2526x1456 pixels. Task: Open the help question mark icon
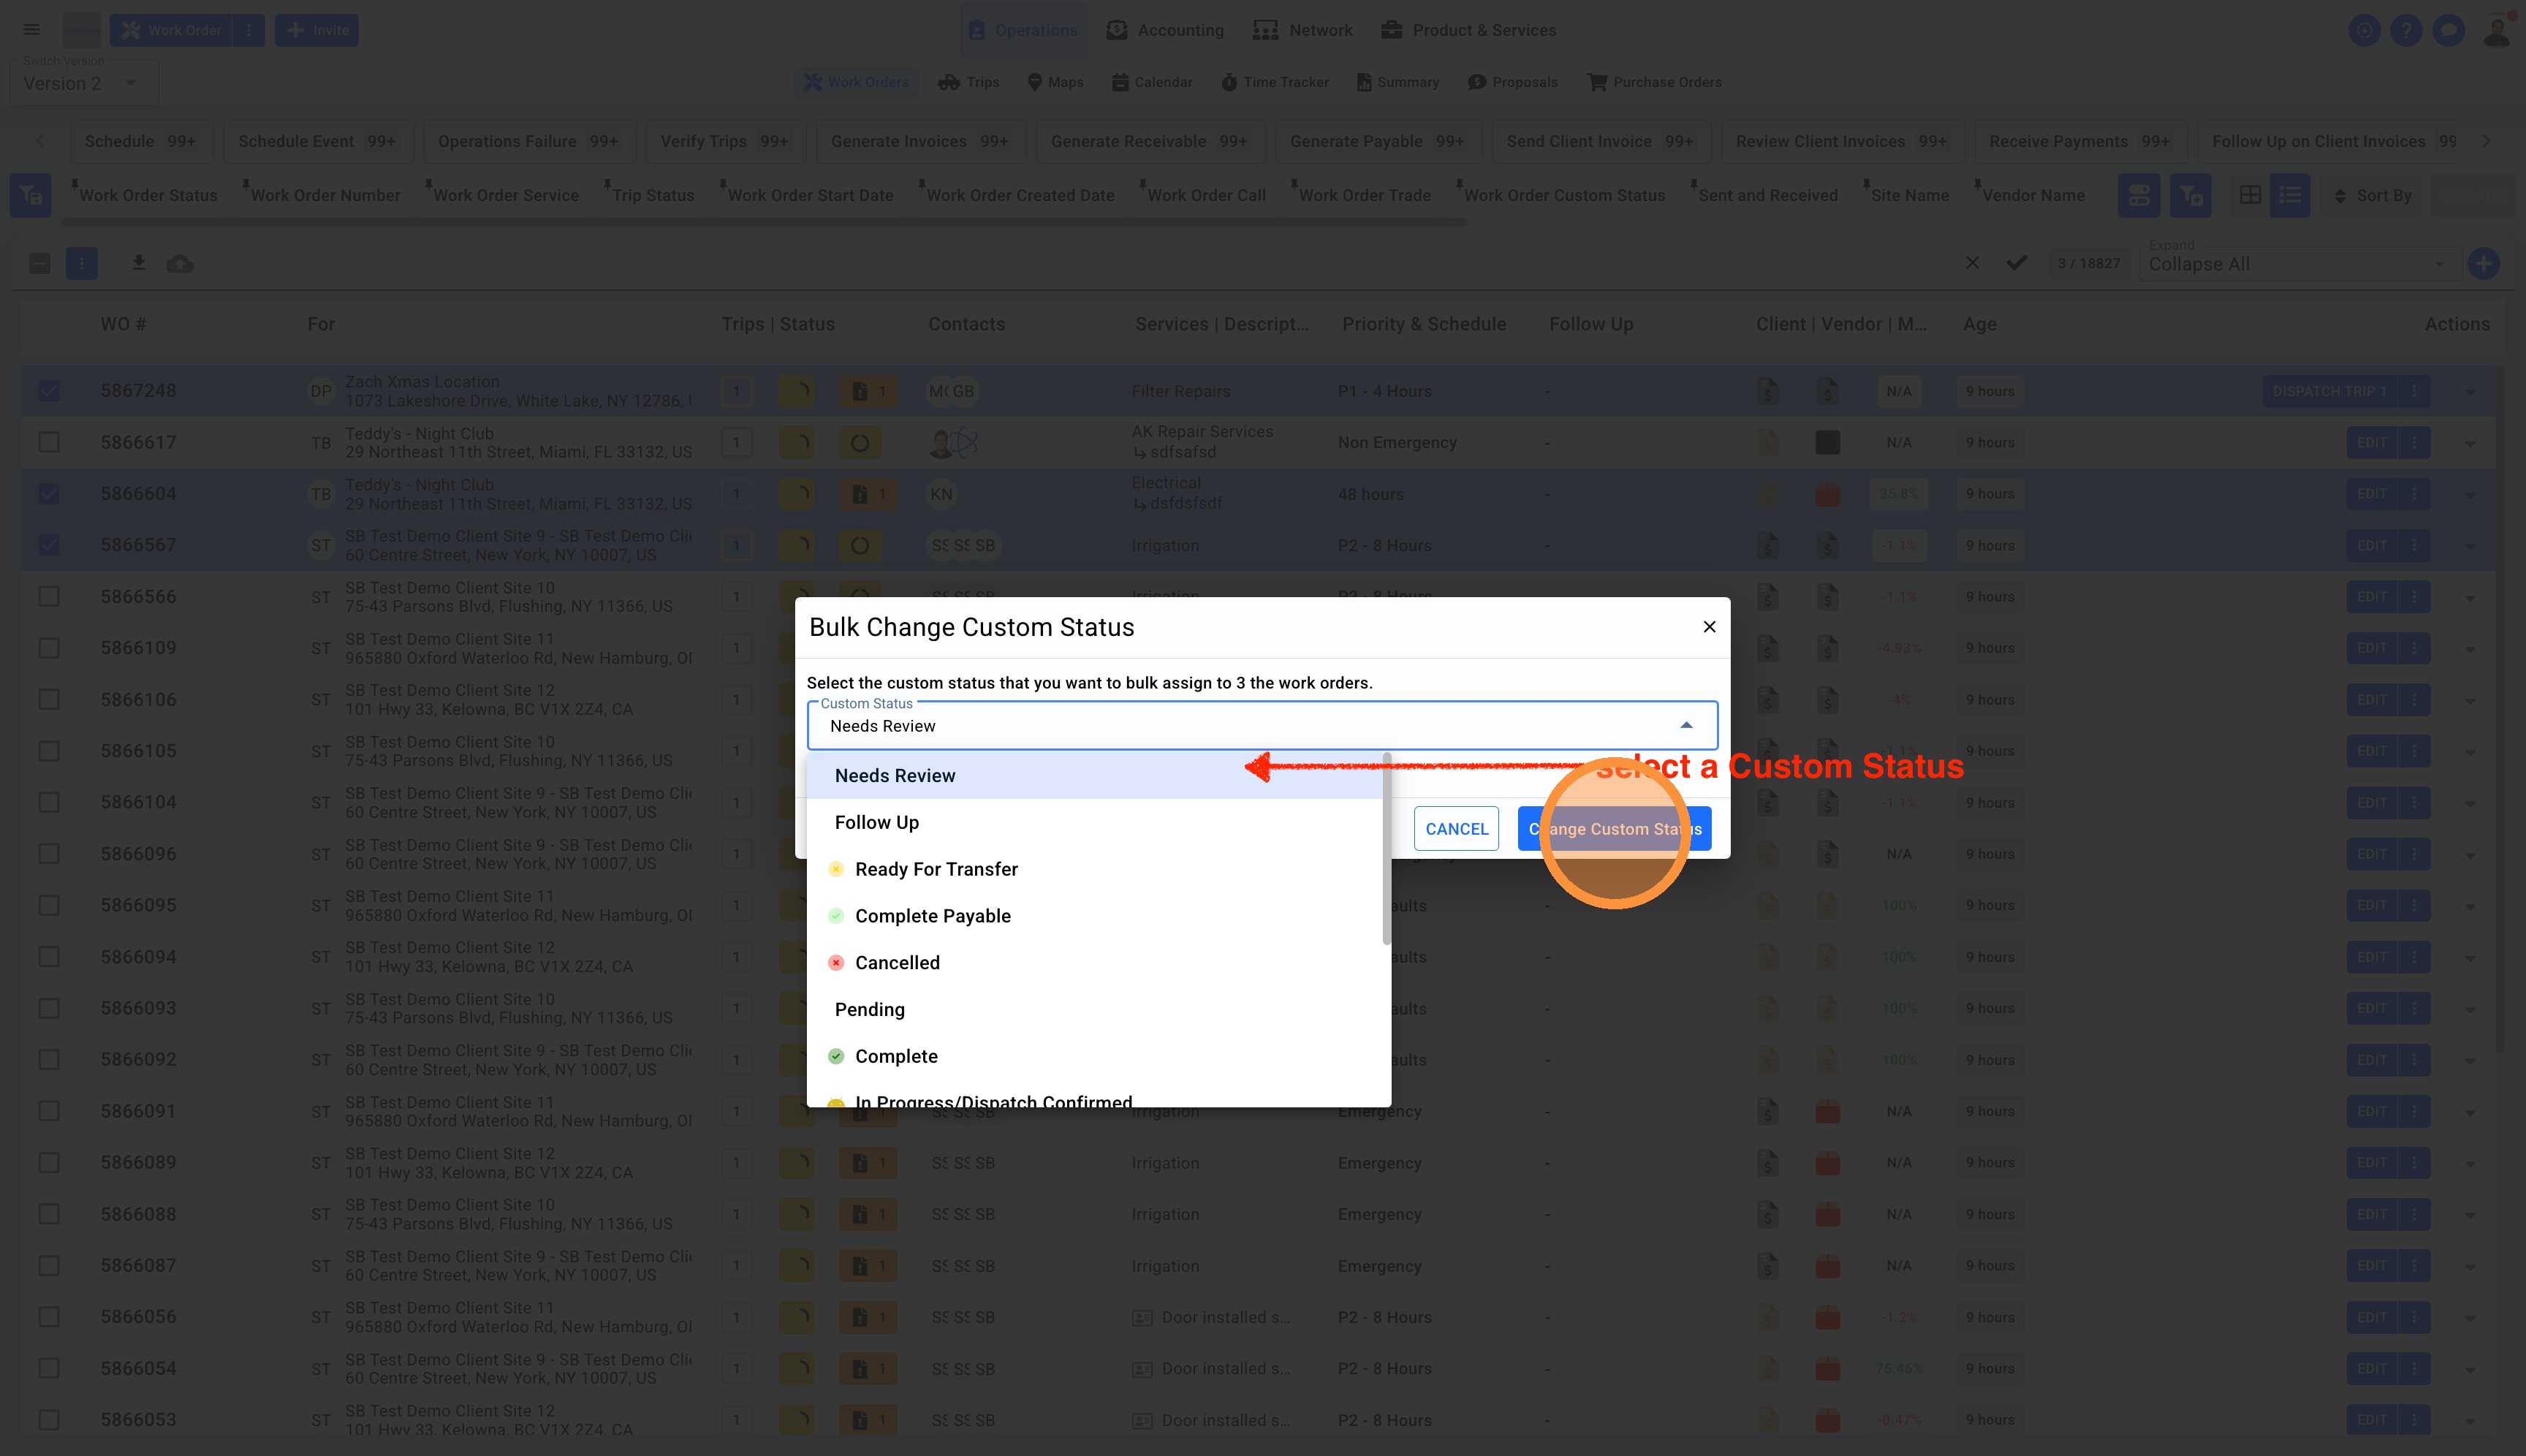tap(2406, 30)
